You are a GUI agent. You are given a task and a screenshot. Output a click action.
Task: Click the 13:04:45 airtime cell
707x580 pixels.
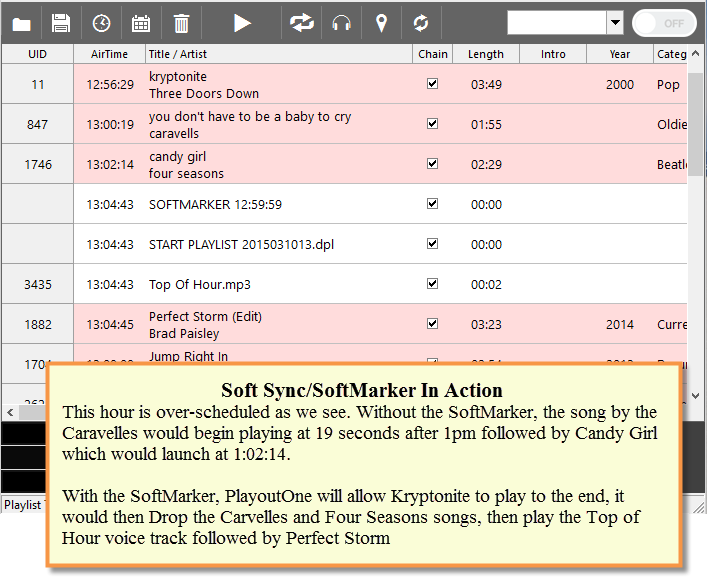pos(110,324)
